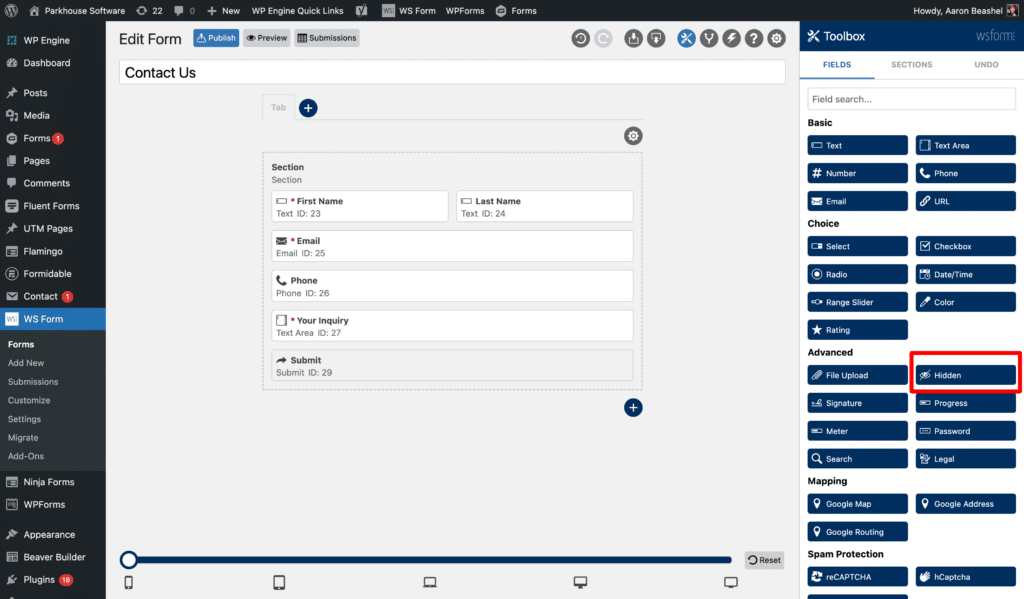
Task: Select the large desktop breakpoint icon
Action: click(x=731, y=582)
